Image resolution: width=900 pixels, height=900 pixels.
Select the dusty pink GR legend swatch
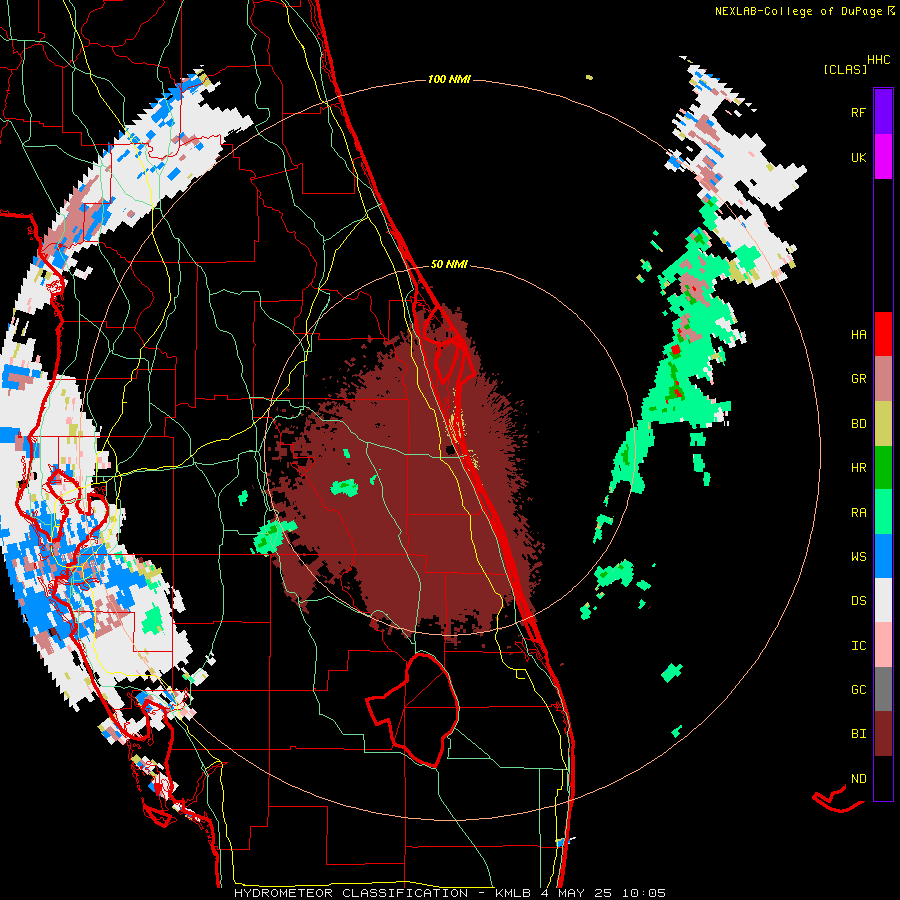point(883,379)
